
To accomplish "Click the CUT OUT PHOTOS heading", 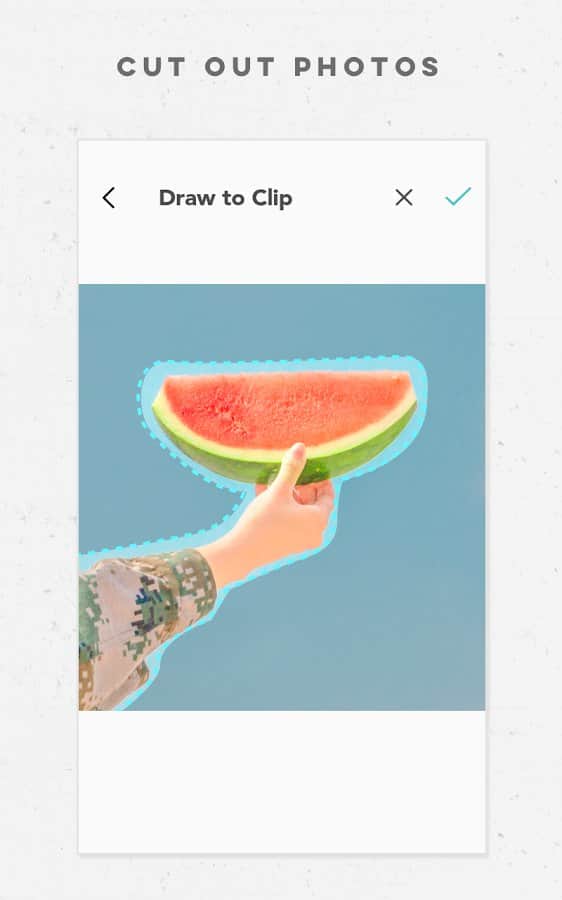I will pyautogui.click(x=278, y=67).
